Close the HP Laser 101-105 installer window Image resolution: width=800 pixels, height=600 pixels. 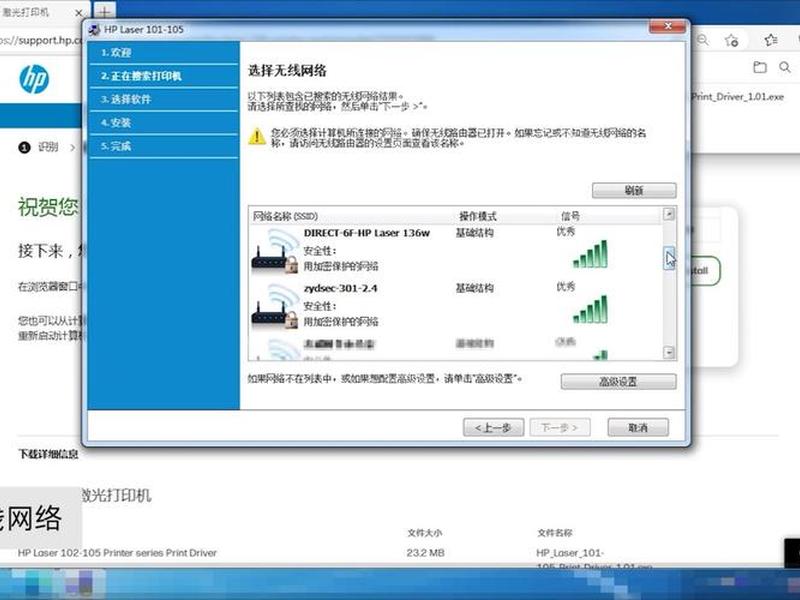click(667, 27)
